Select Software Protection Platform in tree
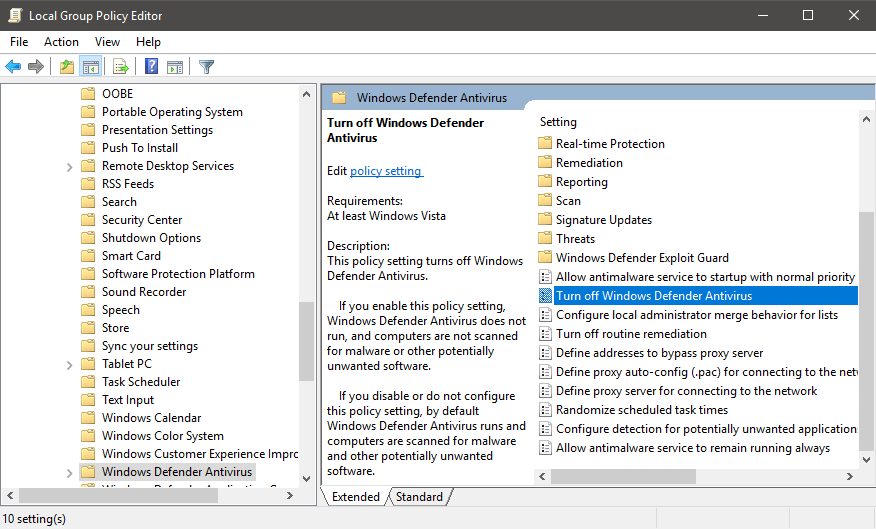The width and height of the screenshot is (876, 529). 178,274
